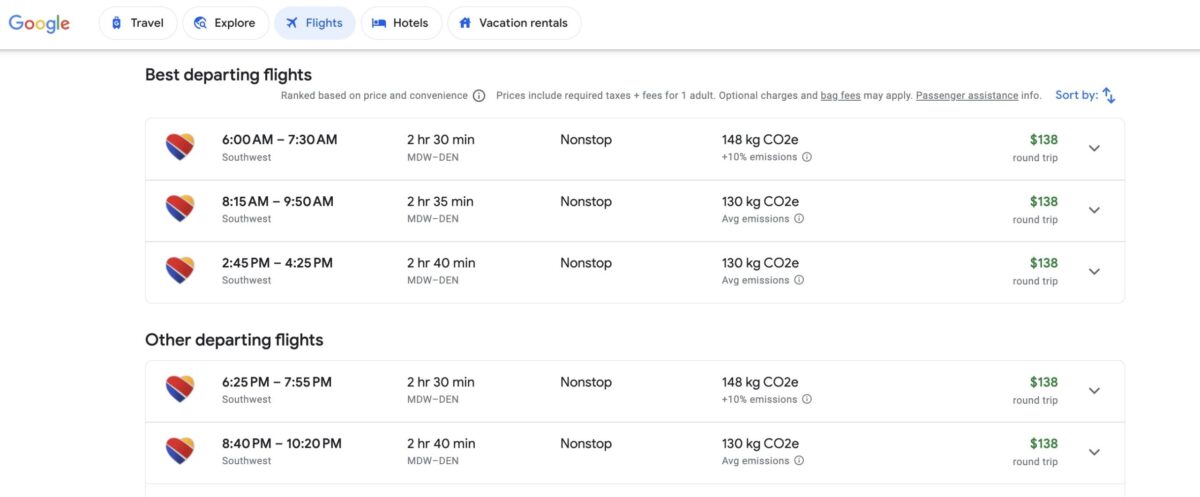Open the Travel tab
1200x497 pixels.
138,23
